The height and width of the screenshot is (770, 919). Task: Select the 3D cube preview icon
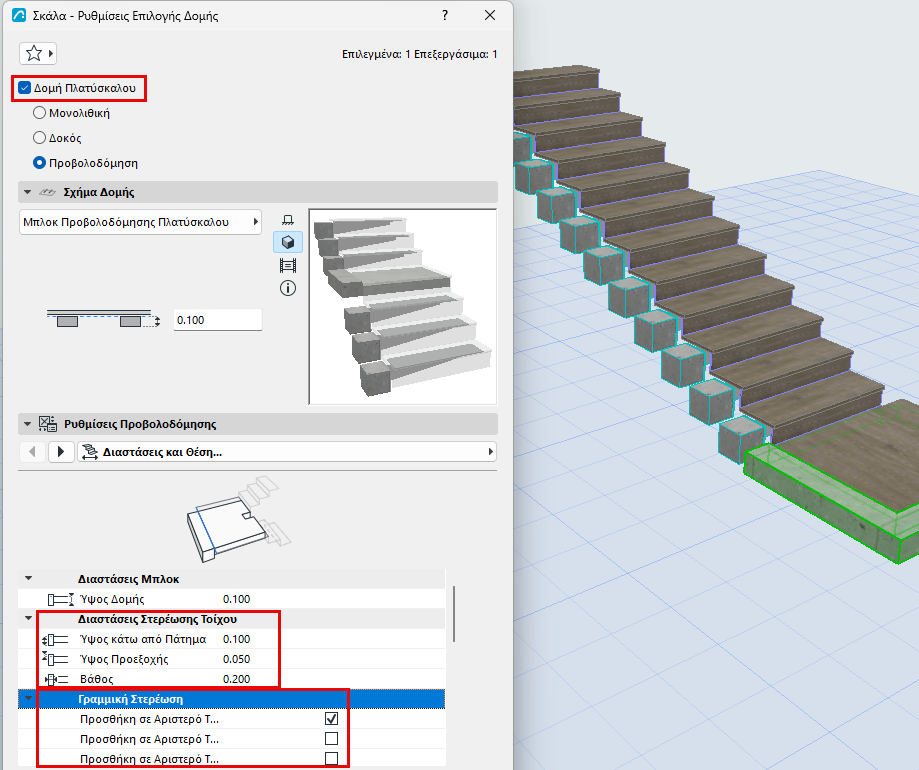288,242
